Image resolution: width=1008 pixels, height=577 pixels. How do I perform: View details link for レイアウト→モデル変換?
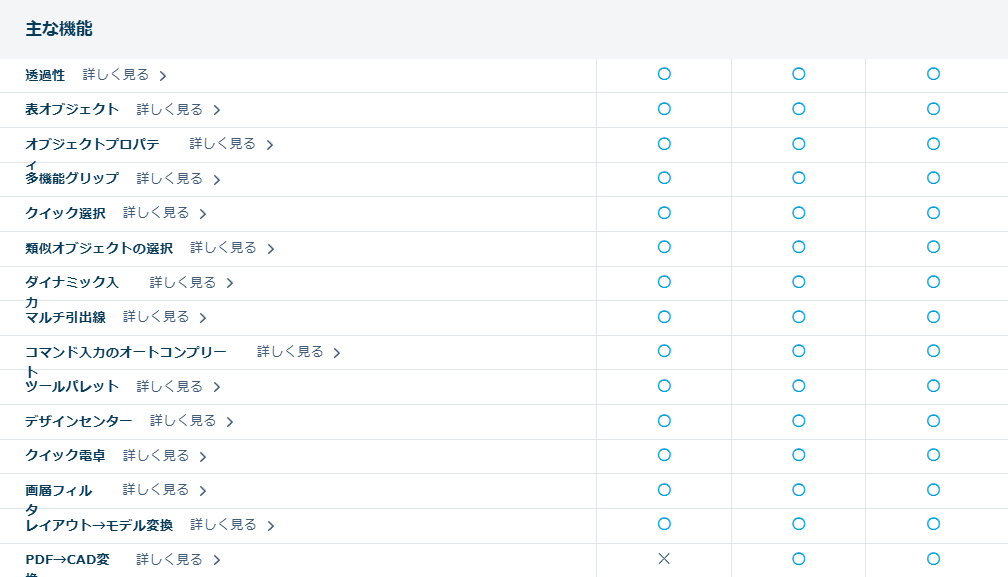pos(223,525)
